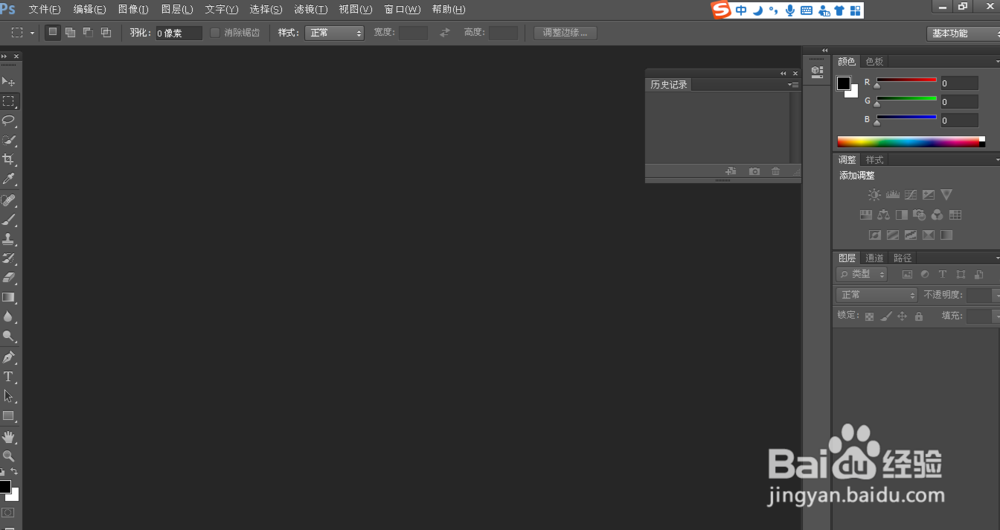This screenshot has height=530, width=1000.
Task: Click foreground color swatch in Color panel
Action: 844,83
